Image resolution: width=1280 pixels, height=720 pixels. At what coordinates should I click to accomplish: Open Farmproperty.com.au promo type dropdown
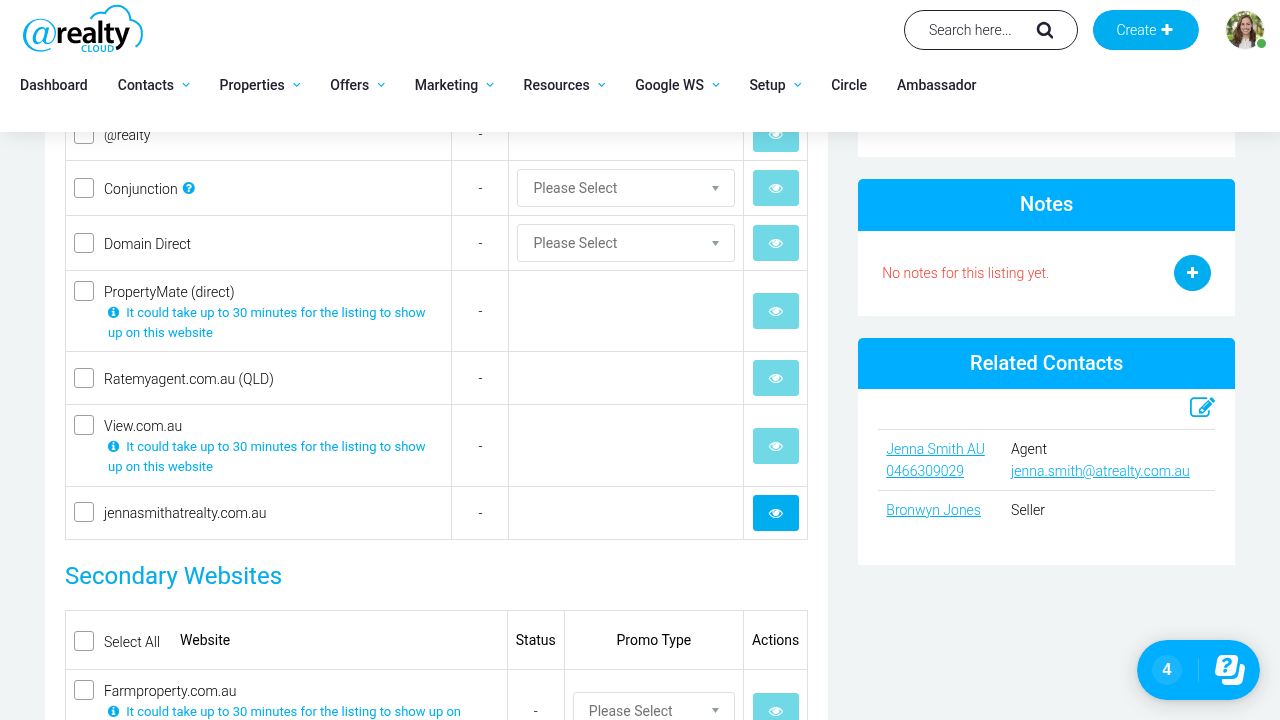pyautogui.click(x=654, y=707)
